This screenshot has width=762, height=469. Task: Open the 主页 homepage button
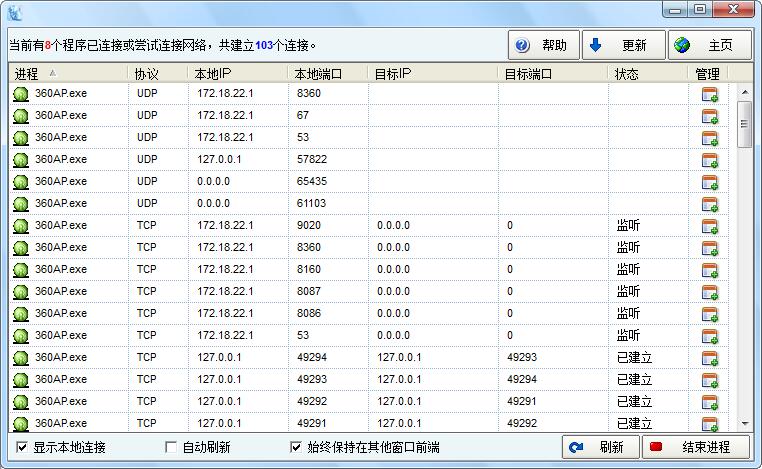tap(710, 45)
